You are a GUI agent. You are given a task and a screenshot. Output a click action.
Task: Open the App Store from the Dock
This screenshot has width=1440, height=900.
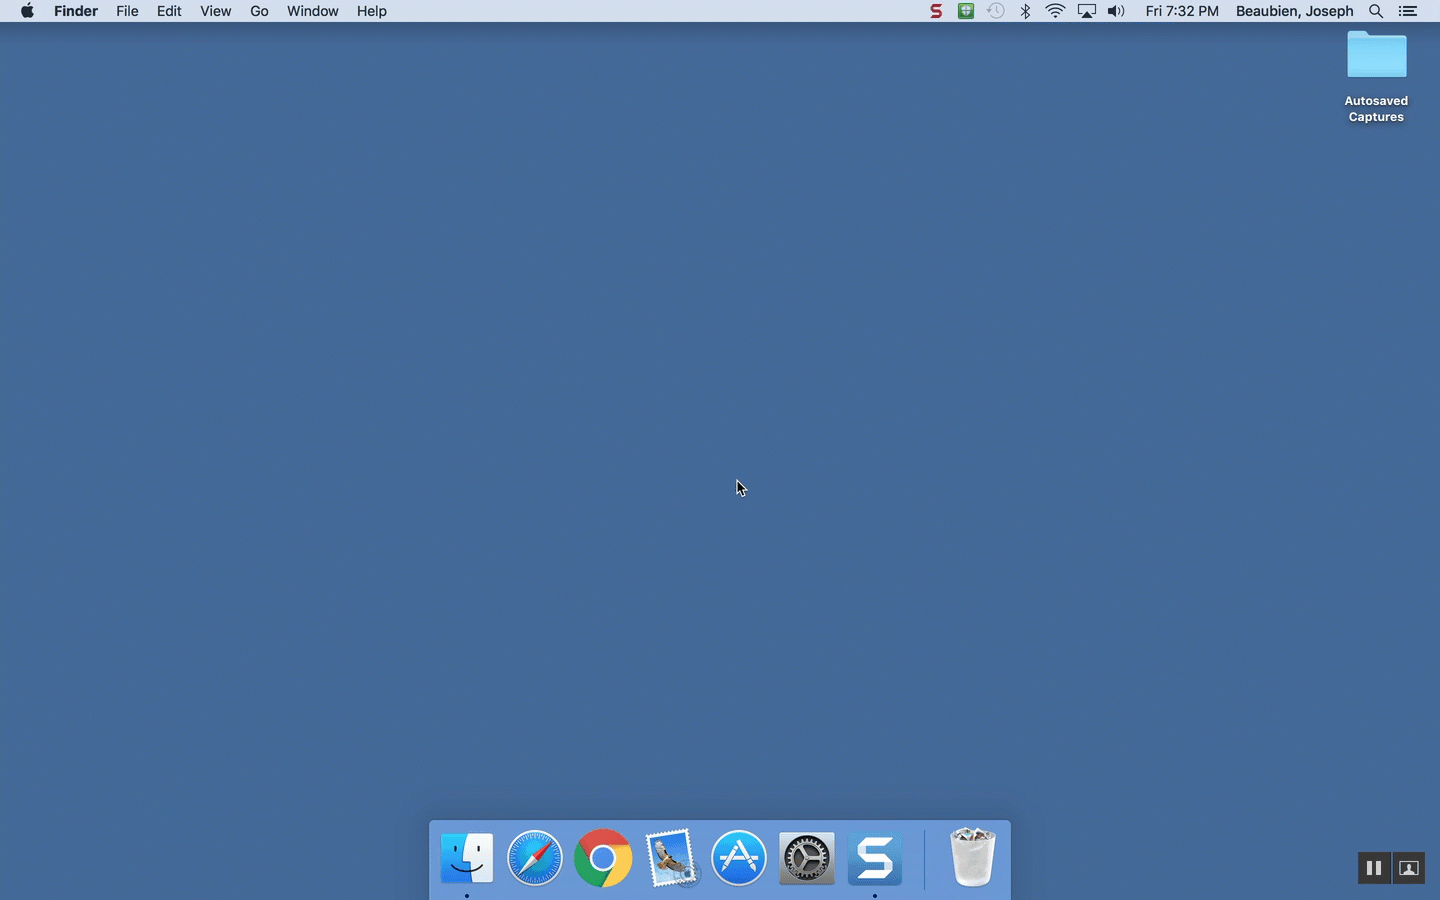click(x=739, y=857)
